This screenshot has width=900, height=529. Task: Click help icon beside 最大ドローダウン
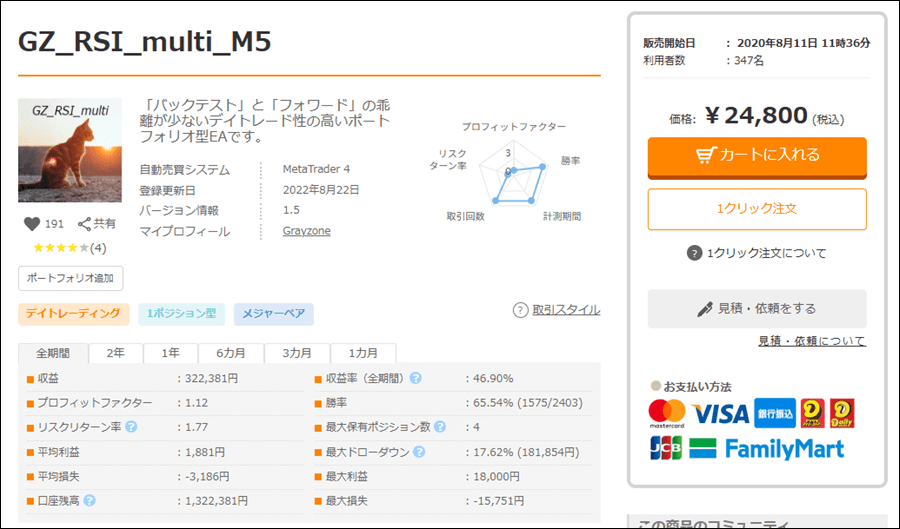pyautogui.click(x=417, y=452)
